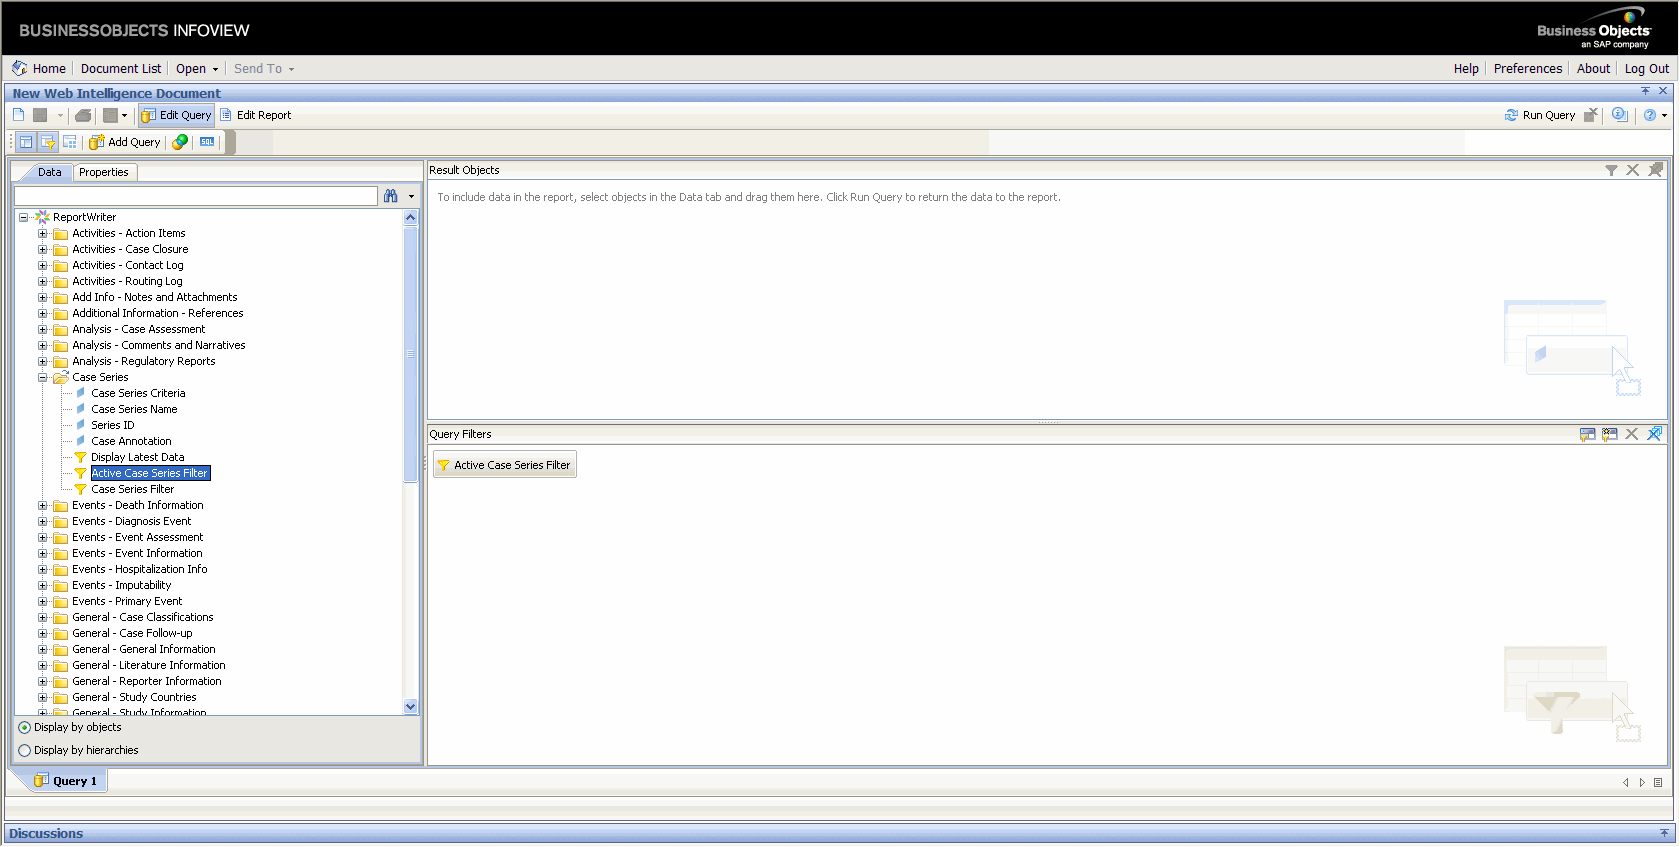Click the Add Query button
Image resolution: width=1680 pixels, height=847 pixels.
[x=125, y=142]
